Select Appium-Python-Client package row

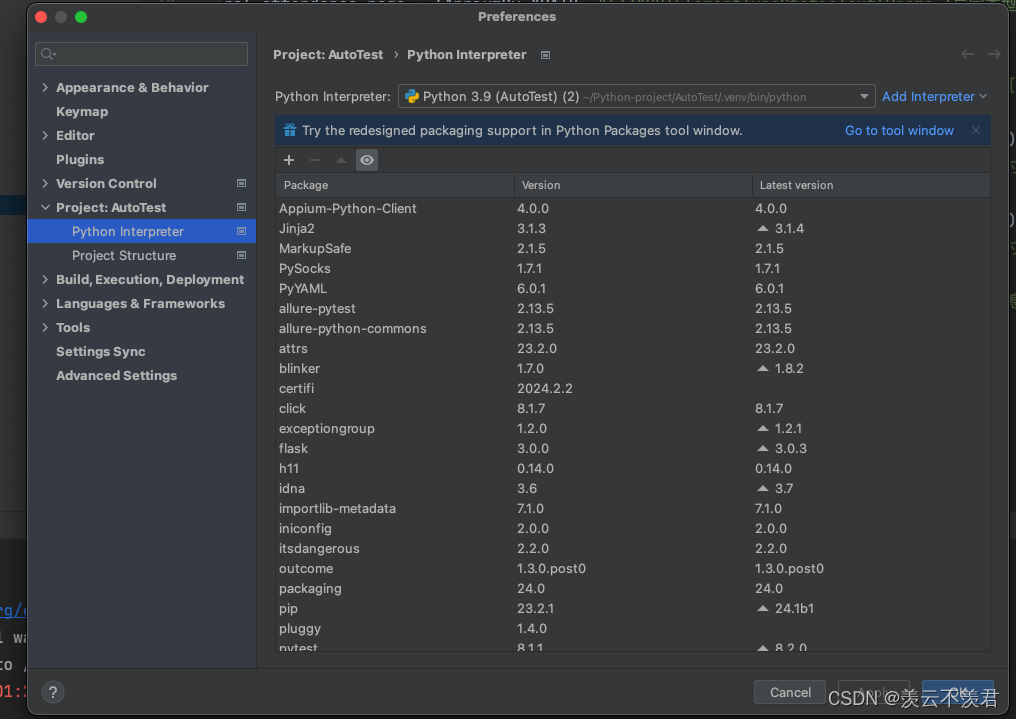click(633, 209)
